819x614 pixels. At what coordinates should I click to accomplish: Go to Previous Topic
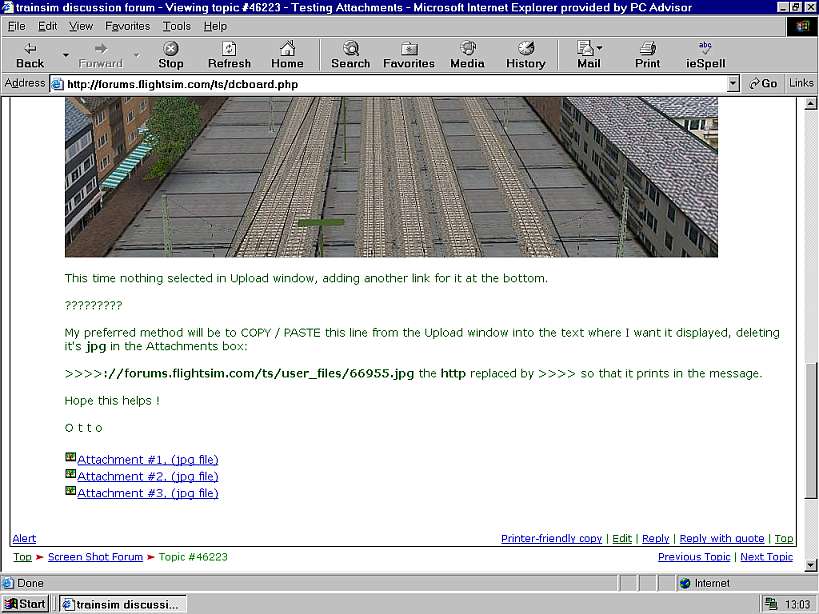[694, 557]
